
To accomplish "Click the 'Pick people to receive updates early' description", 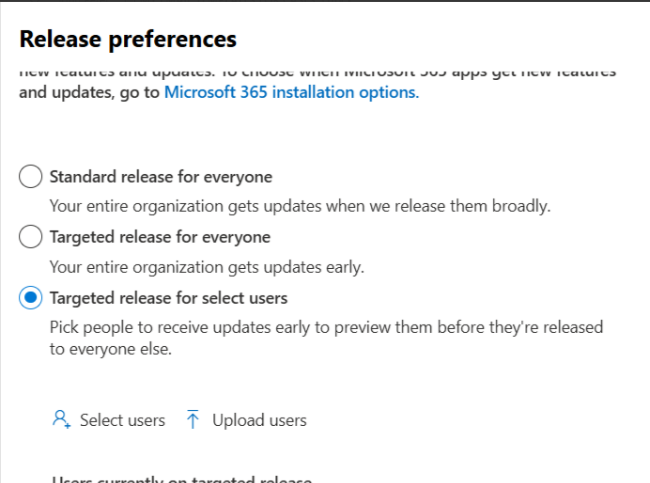I will [326, 327].
